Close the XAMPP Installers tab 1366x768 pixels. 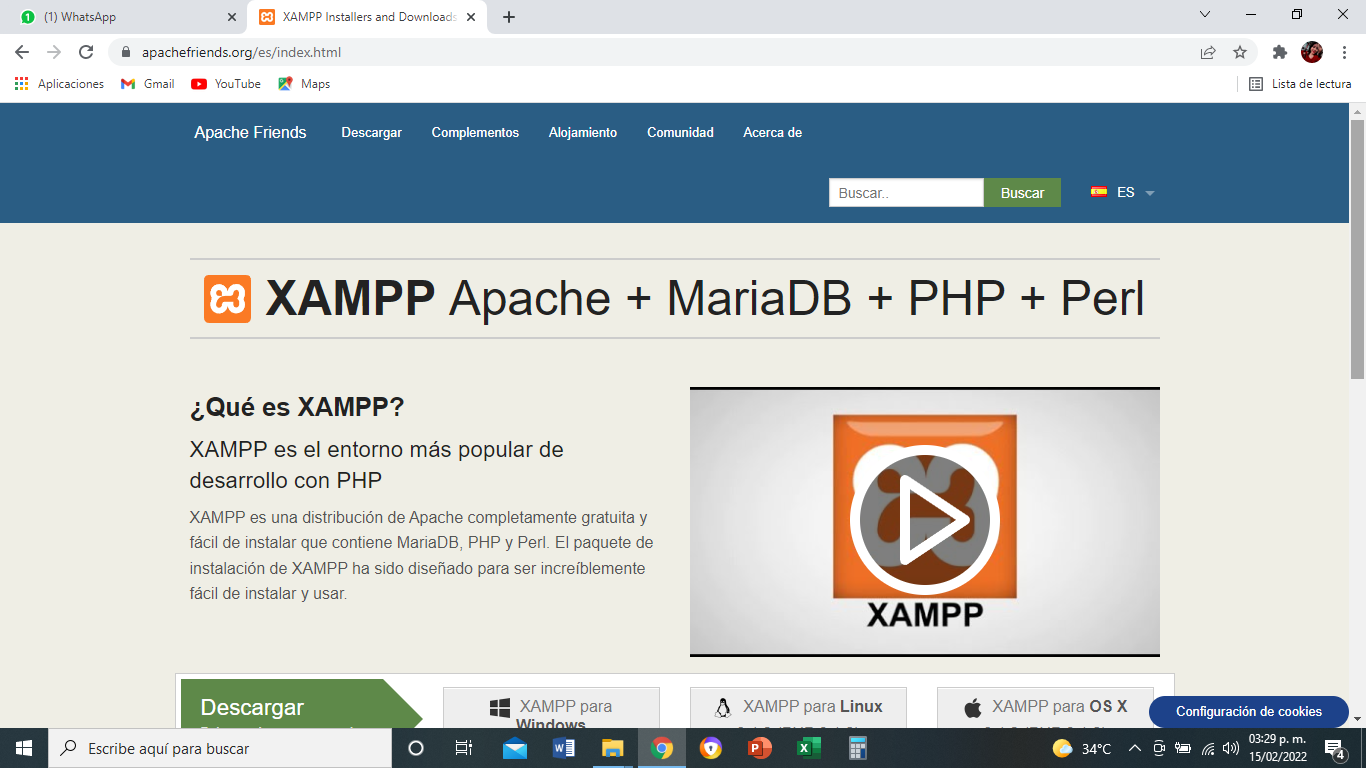(x=471, y=17)
